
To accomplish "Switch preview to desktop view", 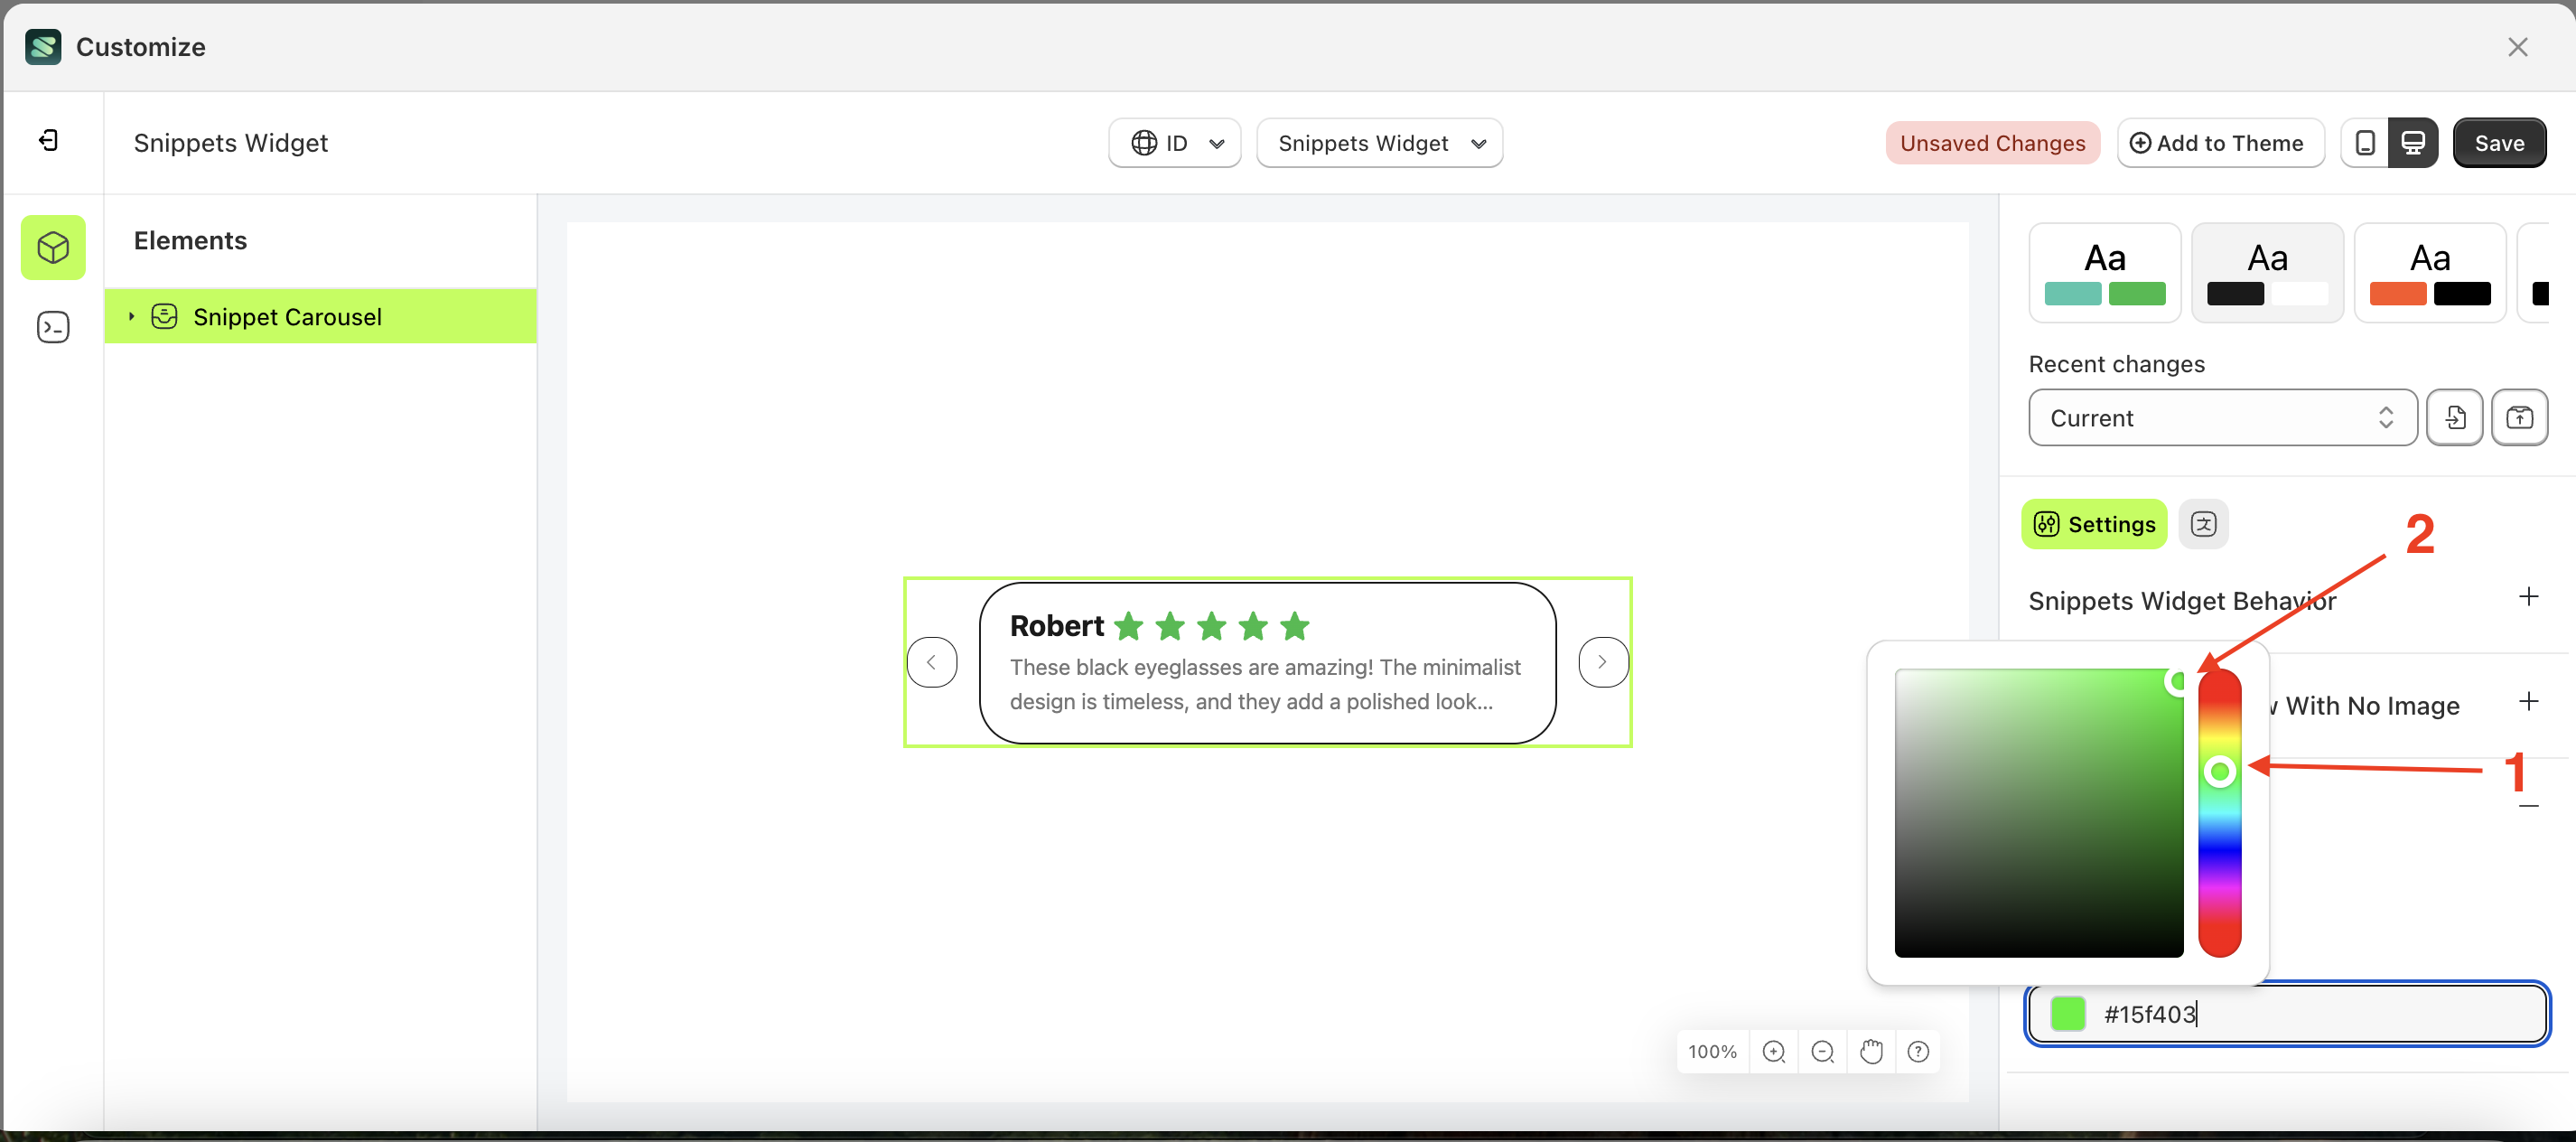I will coord(2415,142).
